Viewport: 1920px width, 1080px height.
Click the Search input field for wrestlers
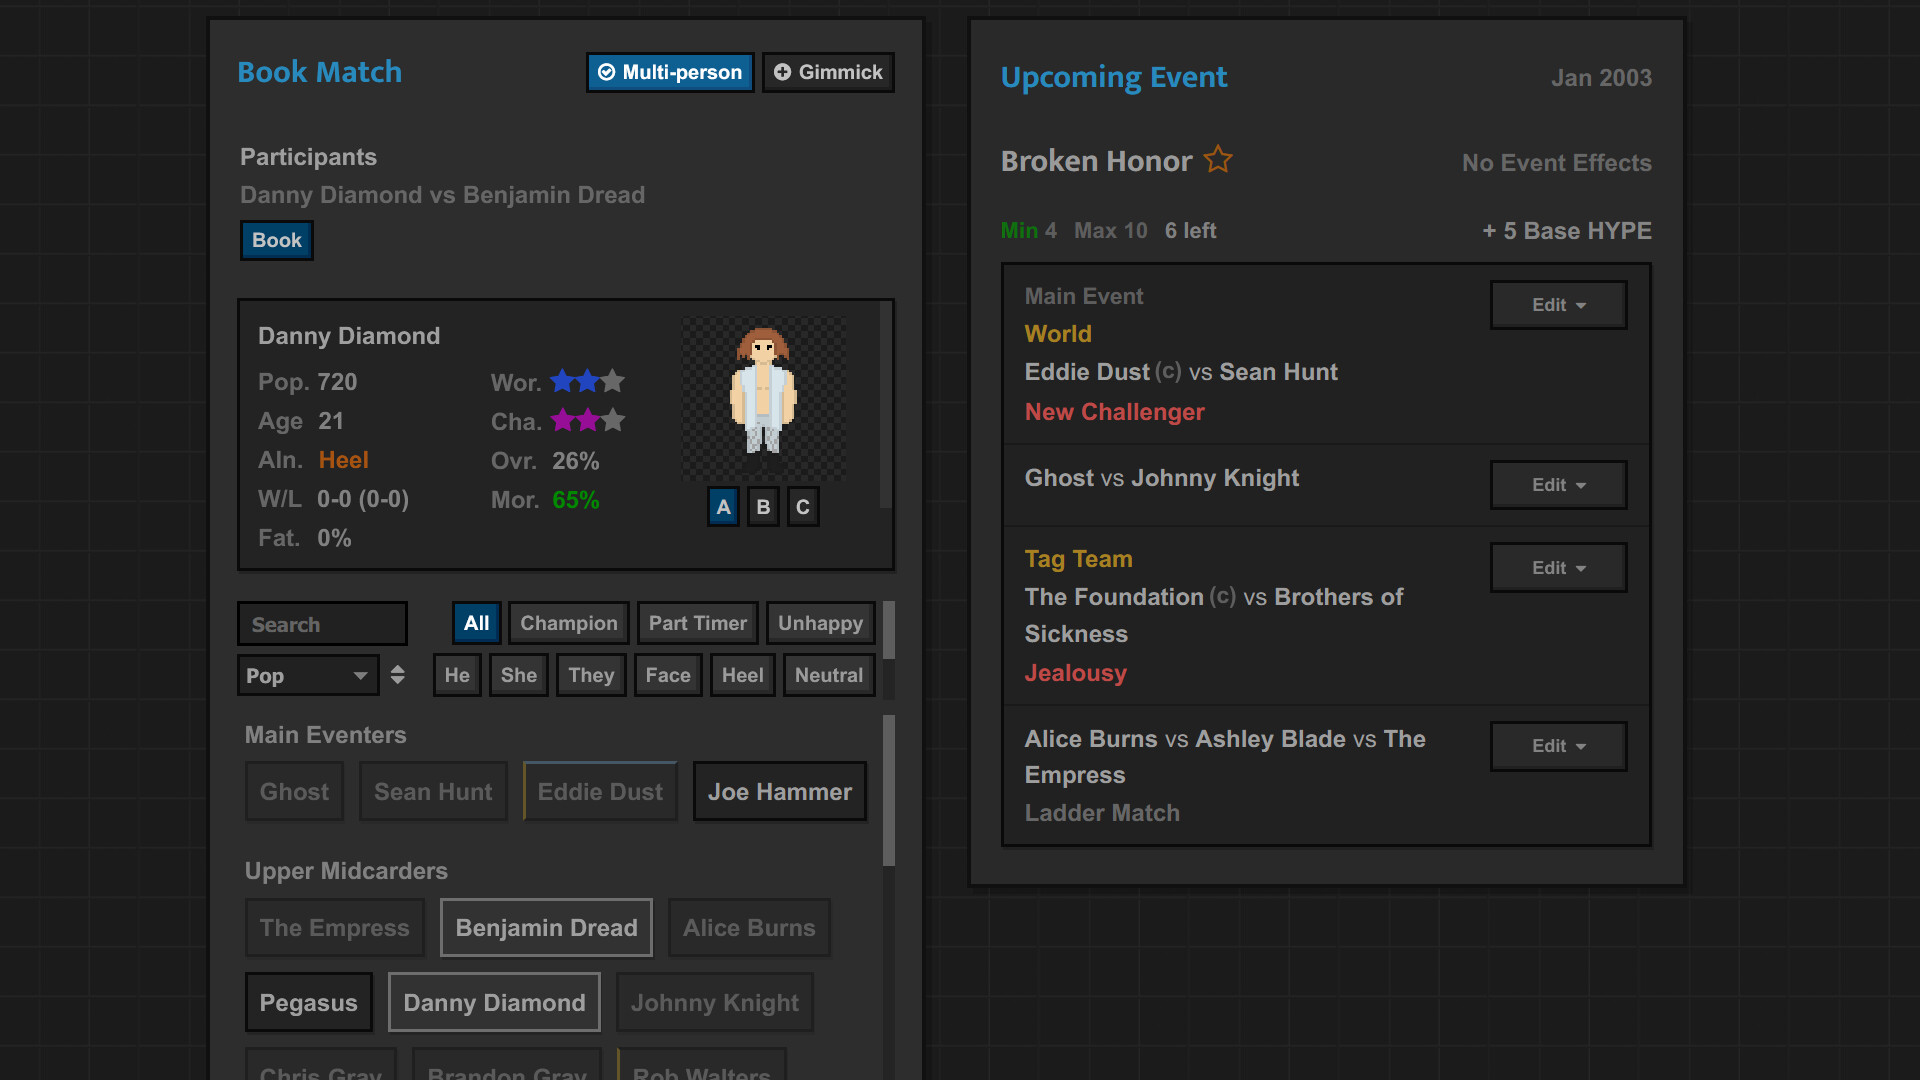pos(324,624)
